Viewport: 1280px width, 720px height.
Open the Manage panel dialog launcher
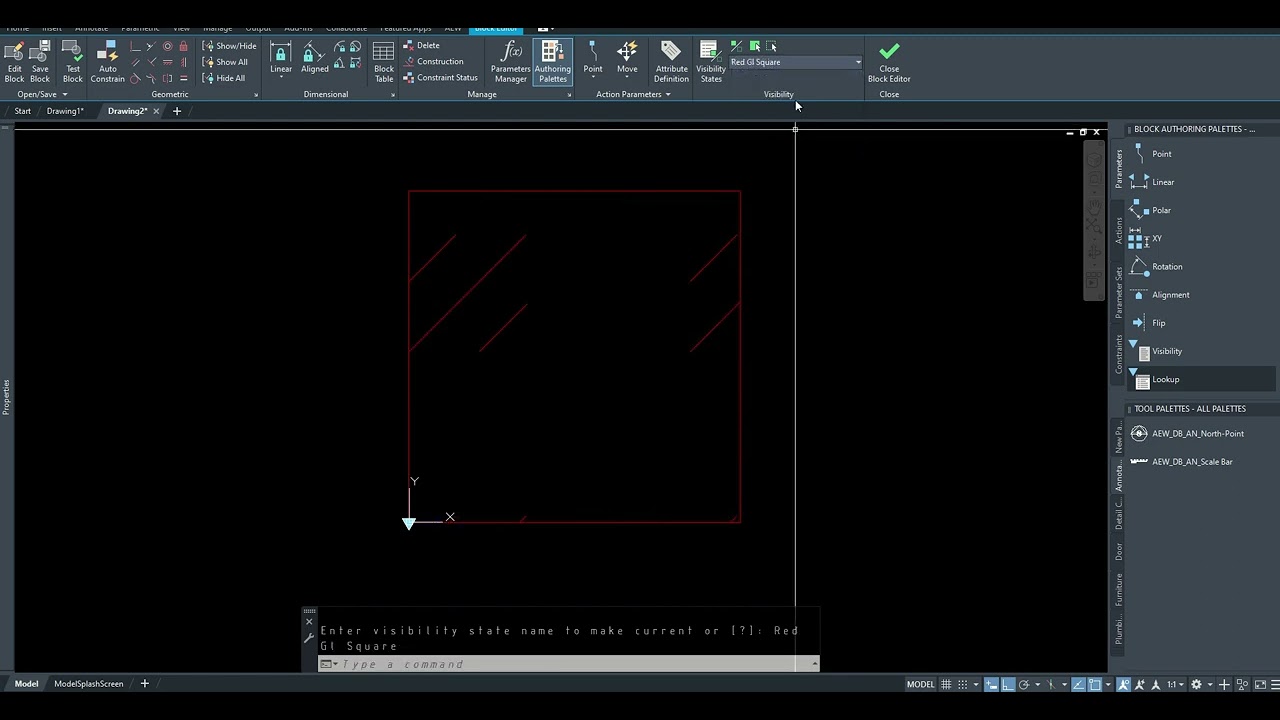coord(570,95)
